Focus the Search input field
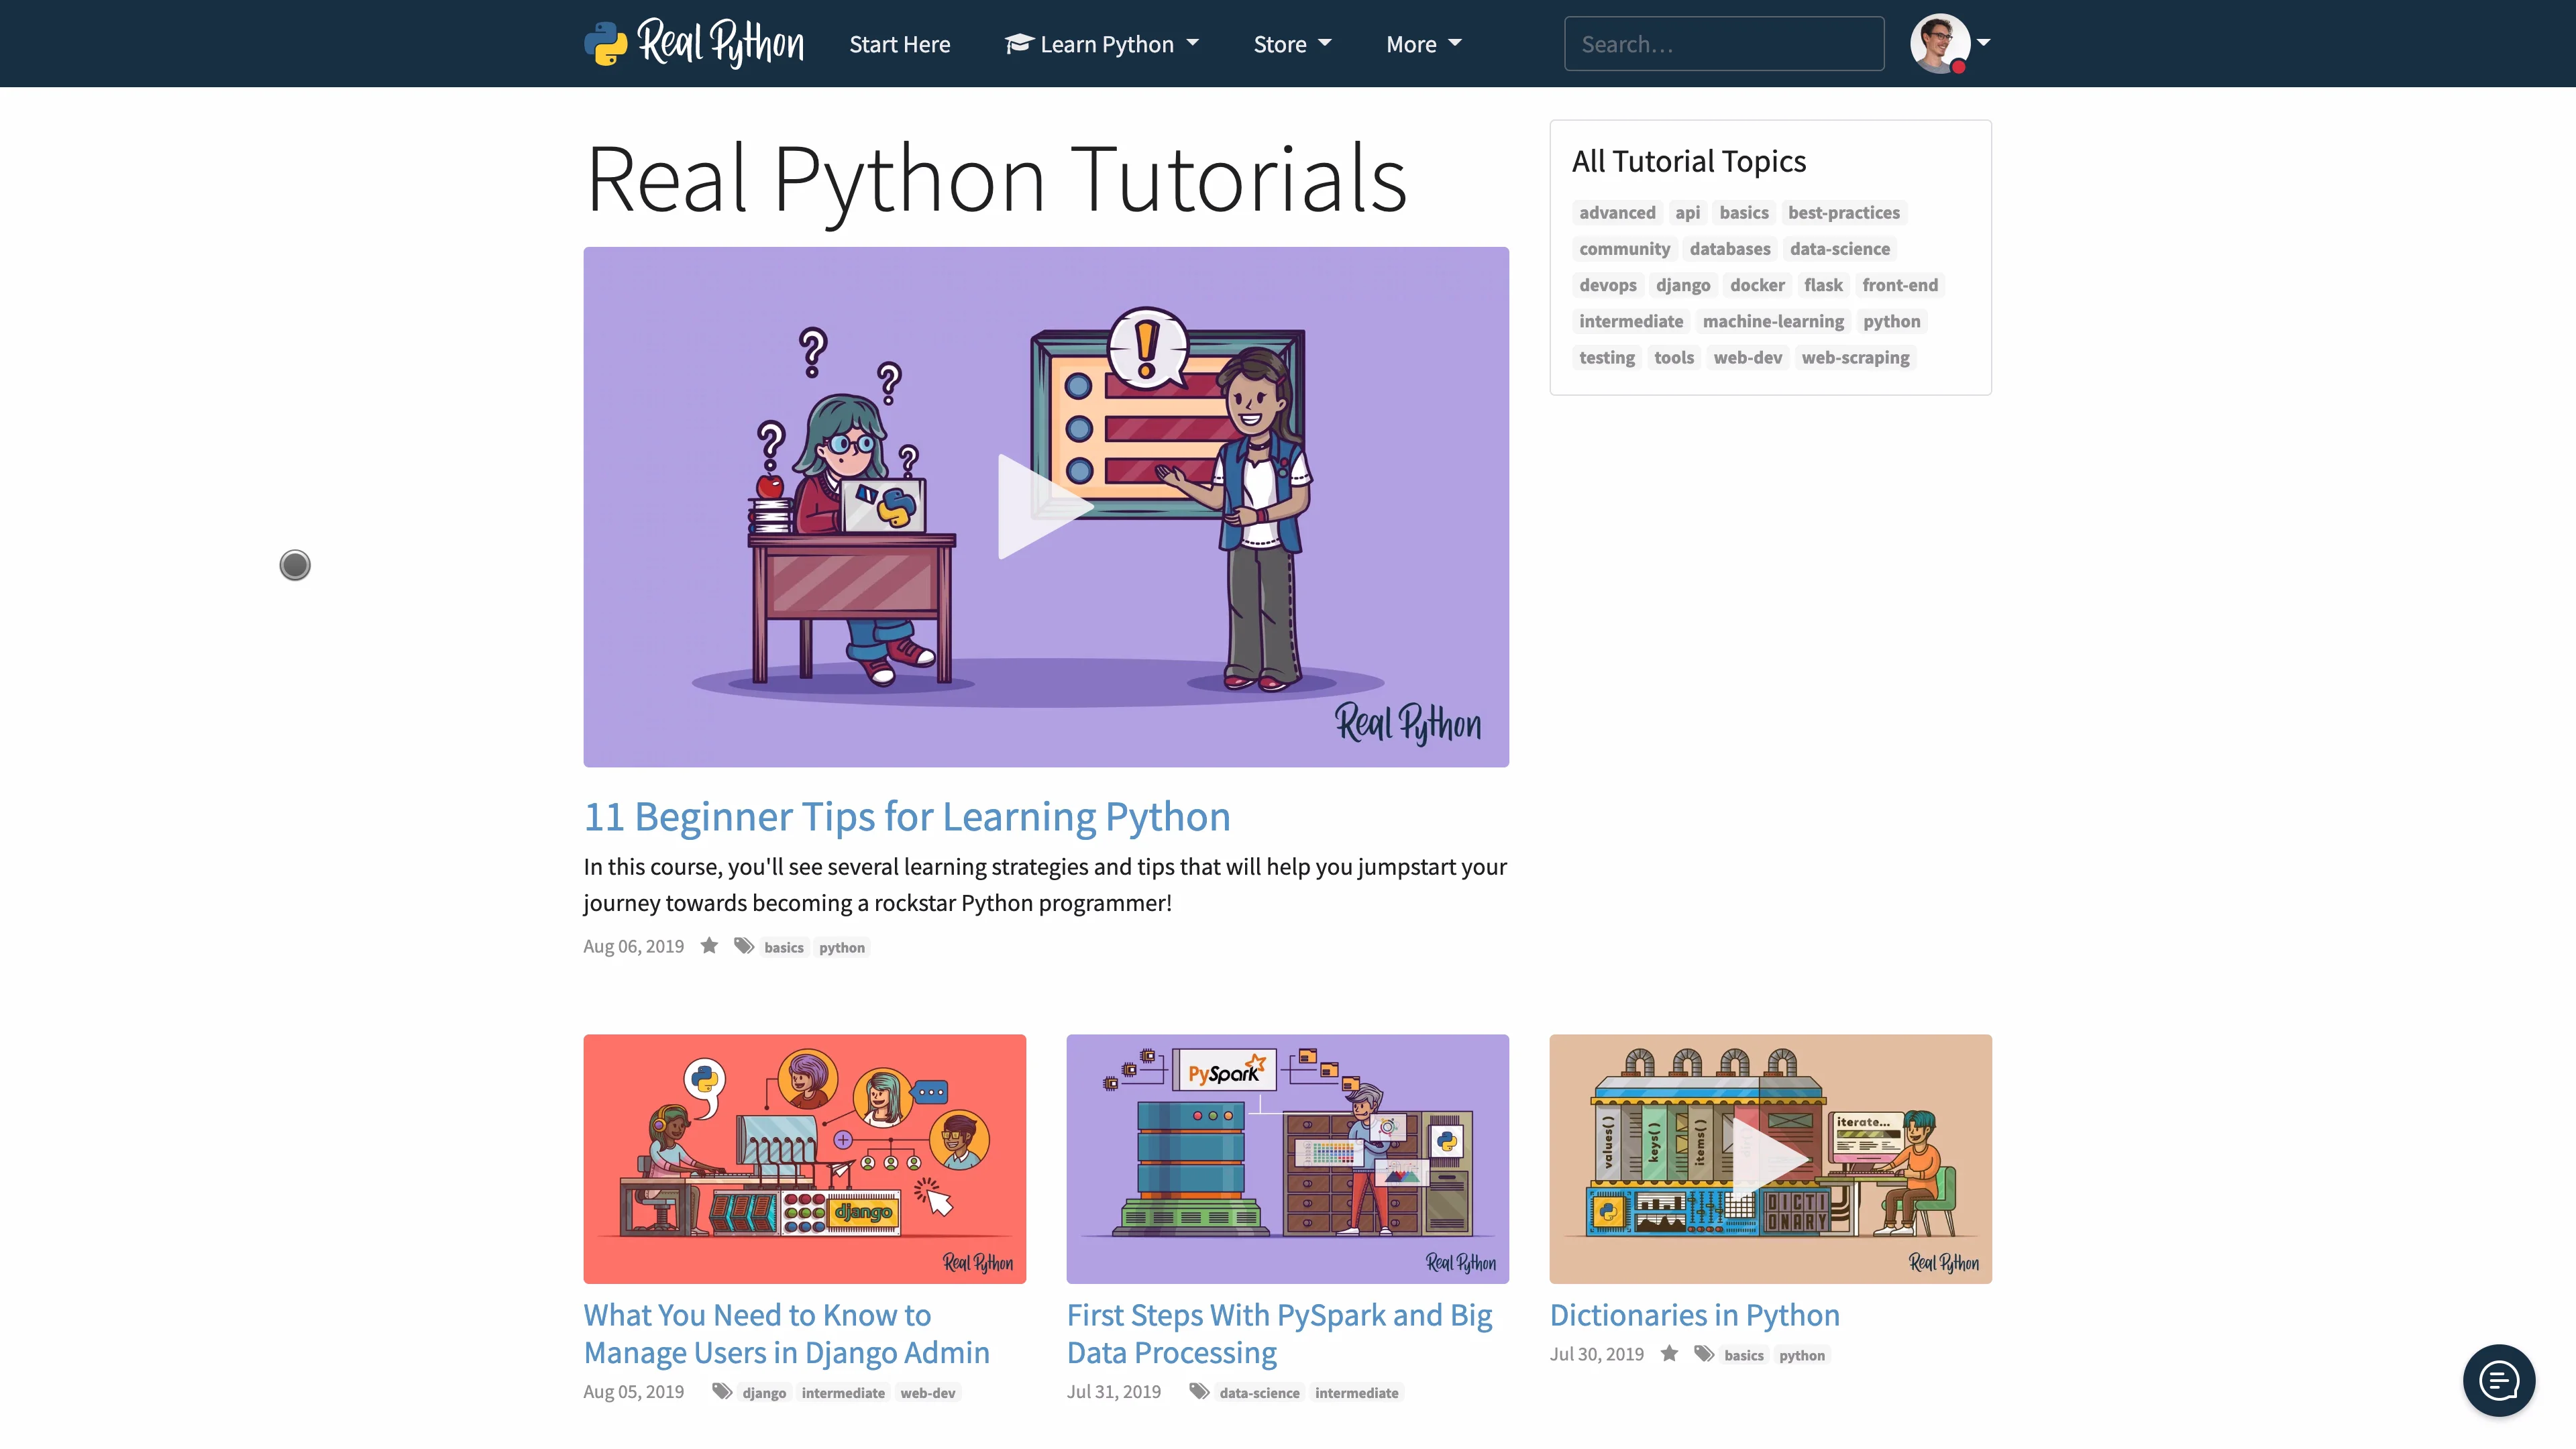2576x1449 pixels. (x=1723, y=44)
